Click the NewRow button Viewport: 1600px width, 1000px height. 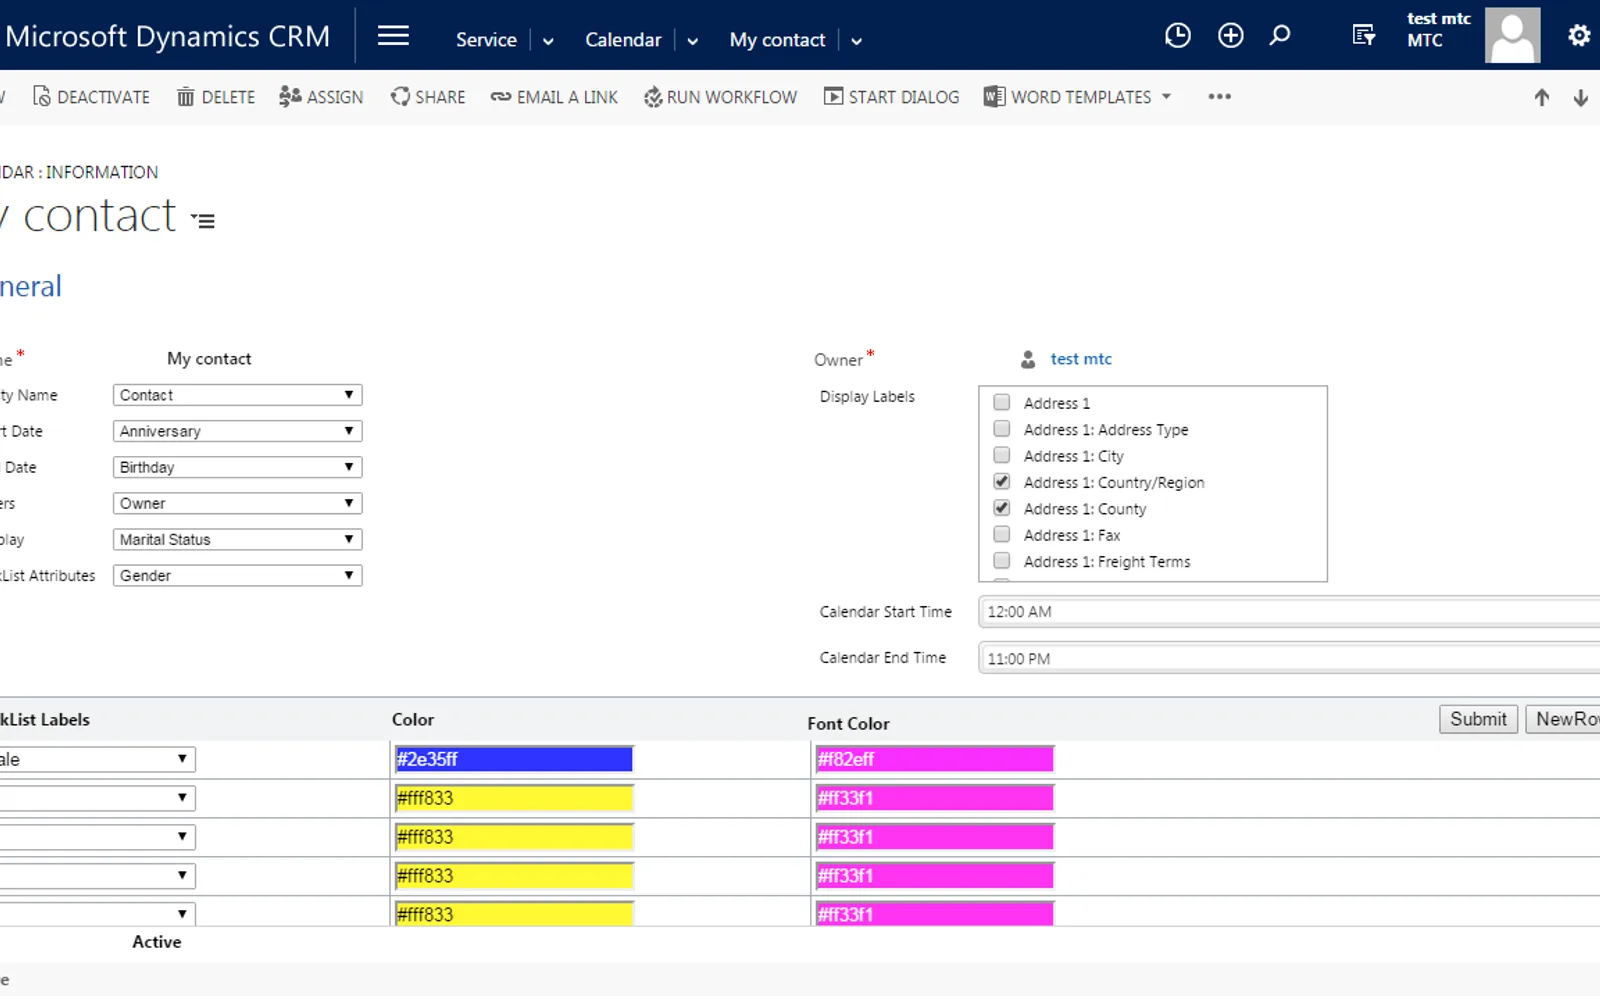click(x=1565, y=719)
